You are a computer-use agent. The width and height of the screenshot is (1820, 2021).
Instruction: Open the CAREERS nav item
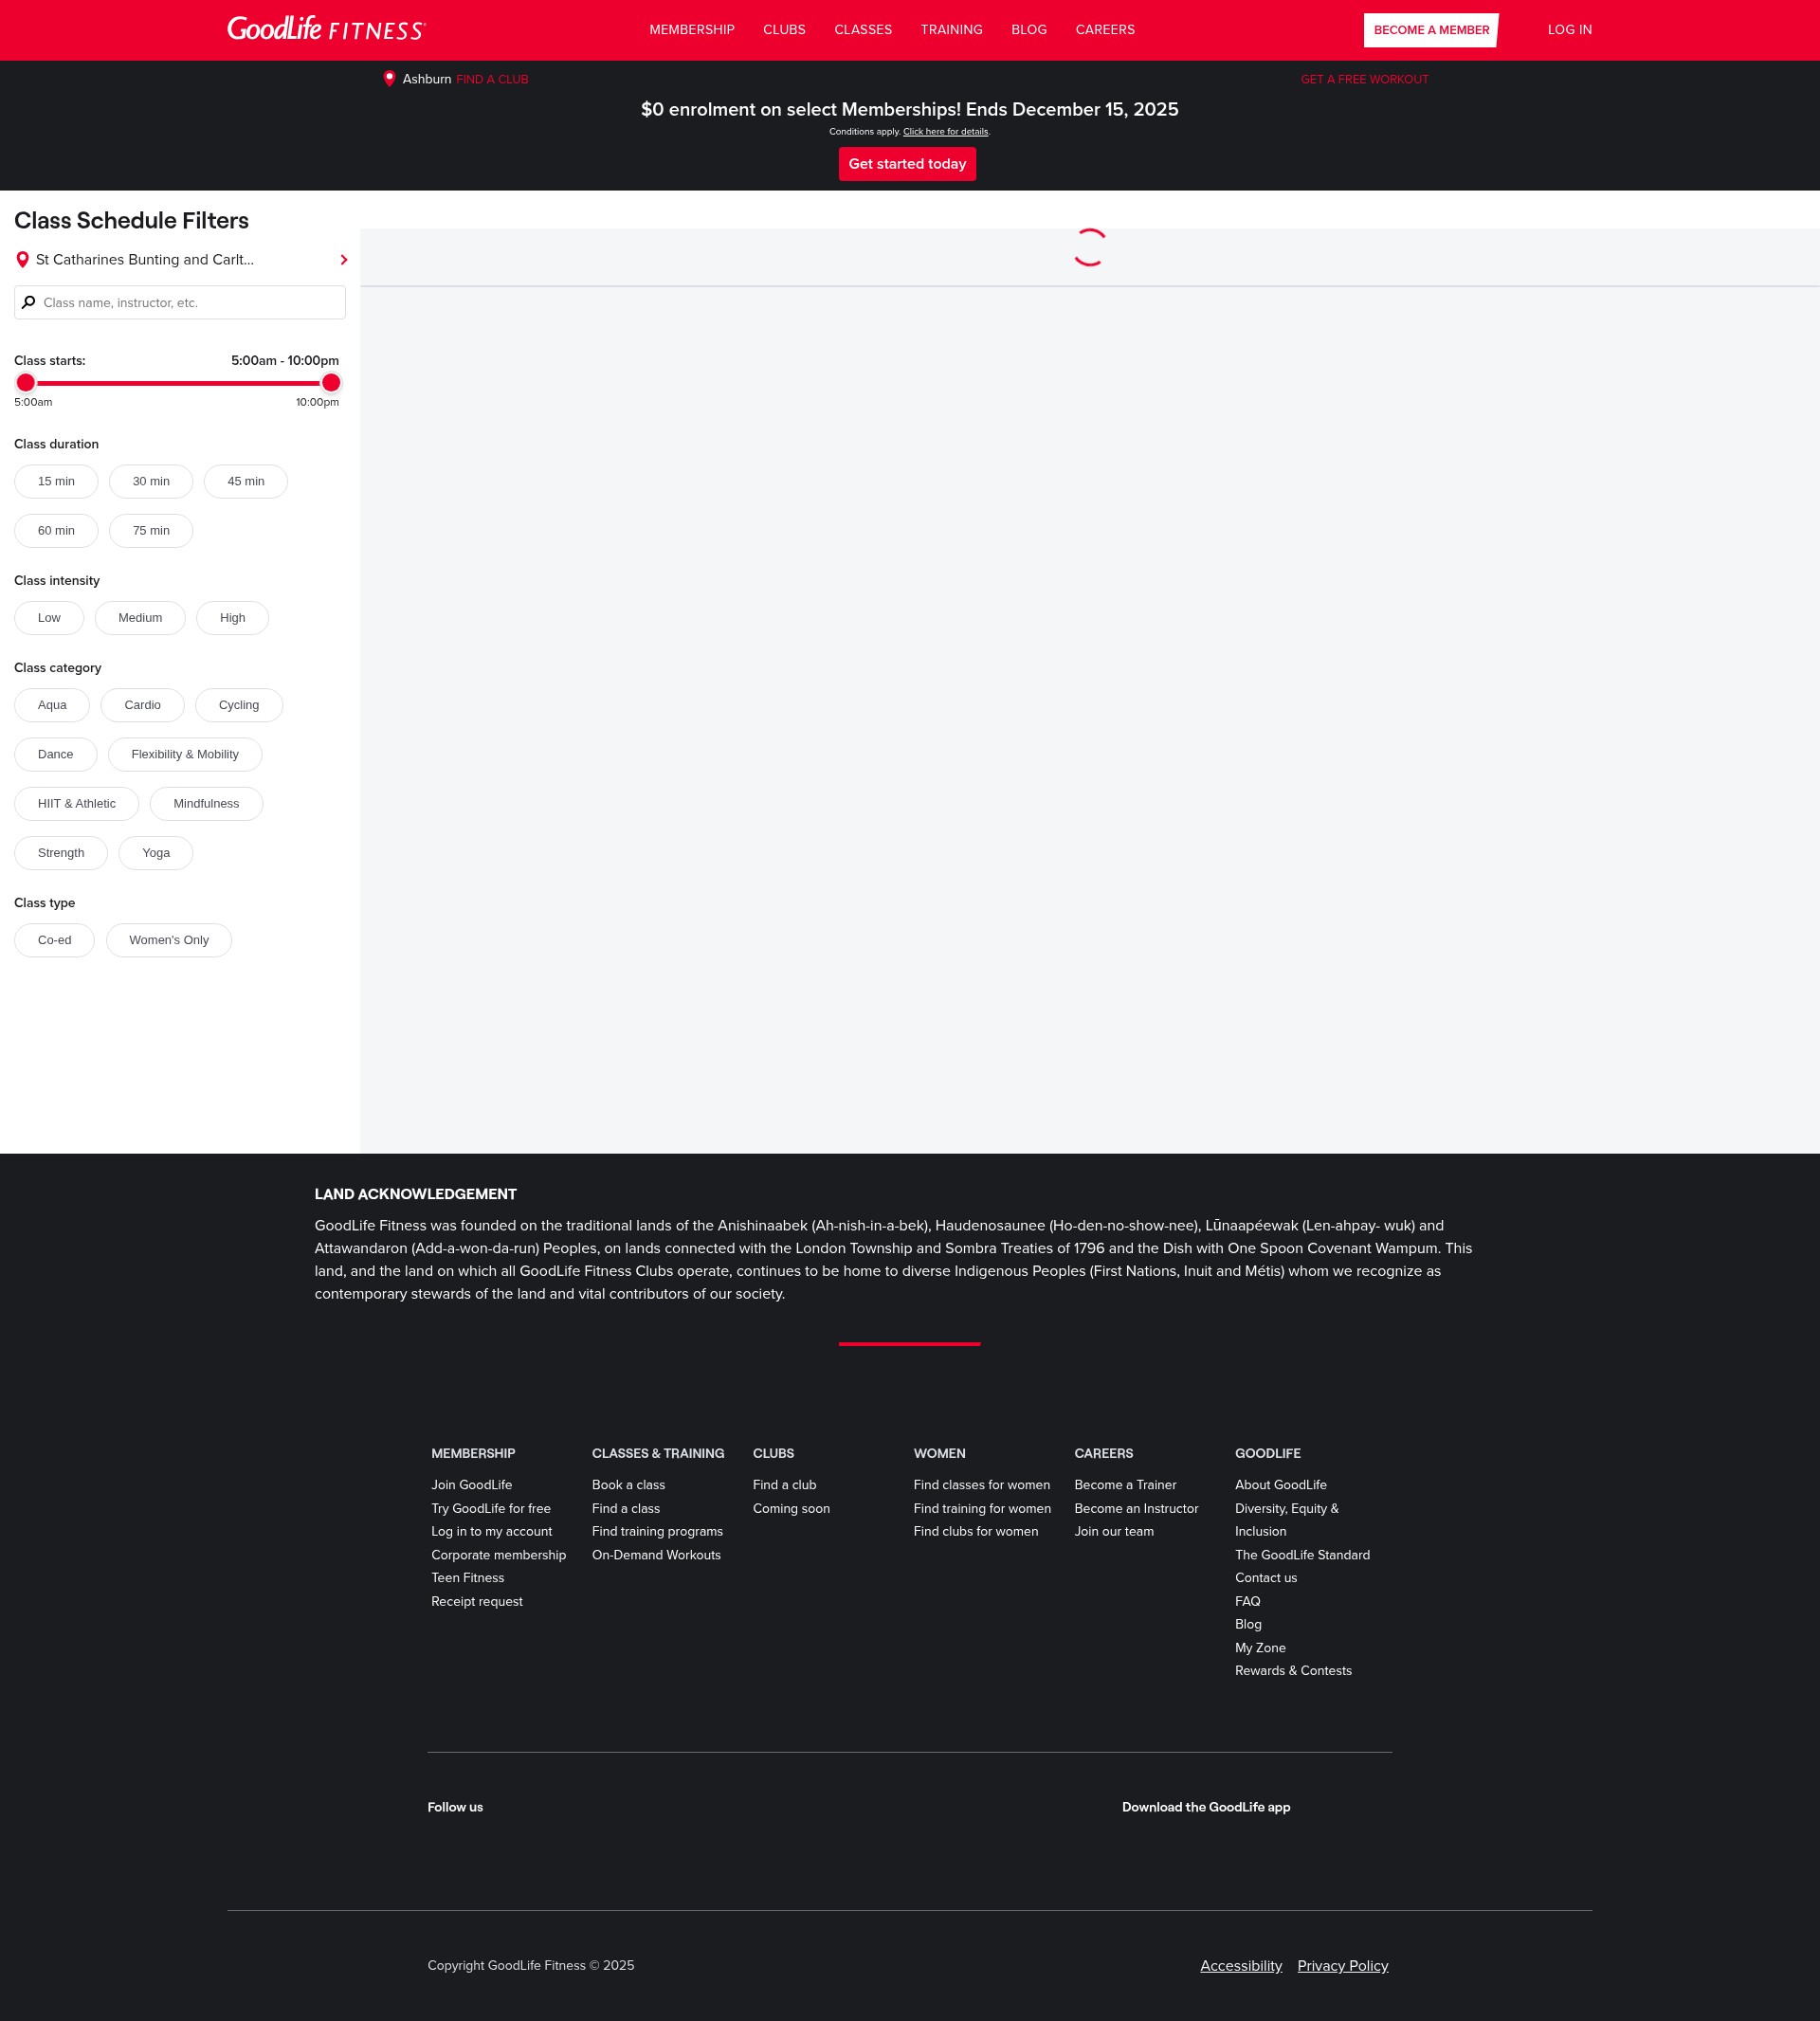pyautogui.click(x=1105, y=30)
